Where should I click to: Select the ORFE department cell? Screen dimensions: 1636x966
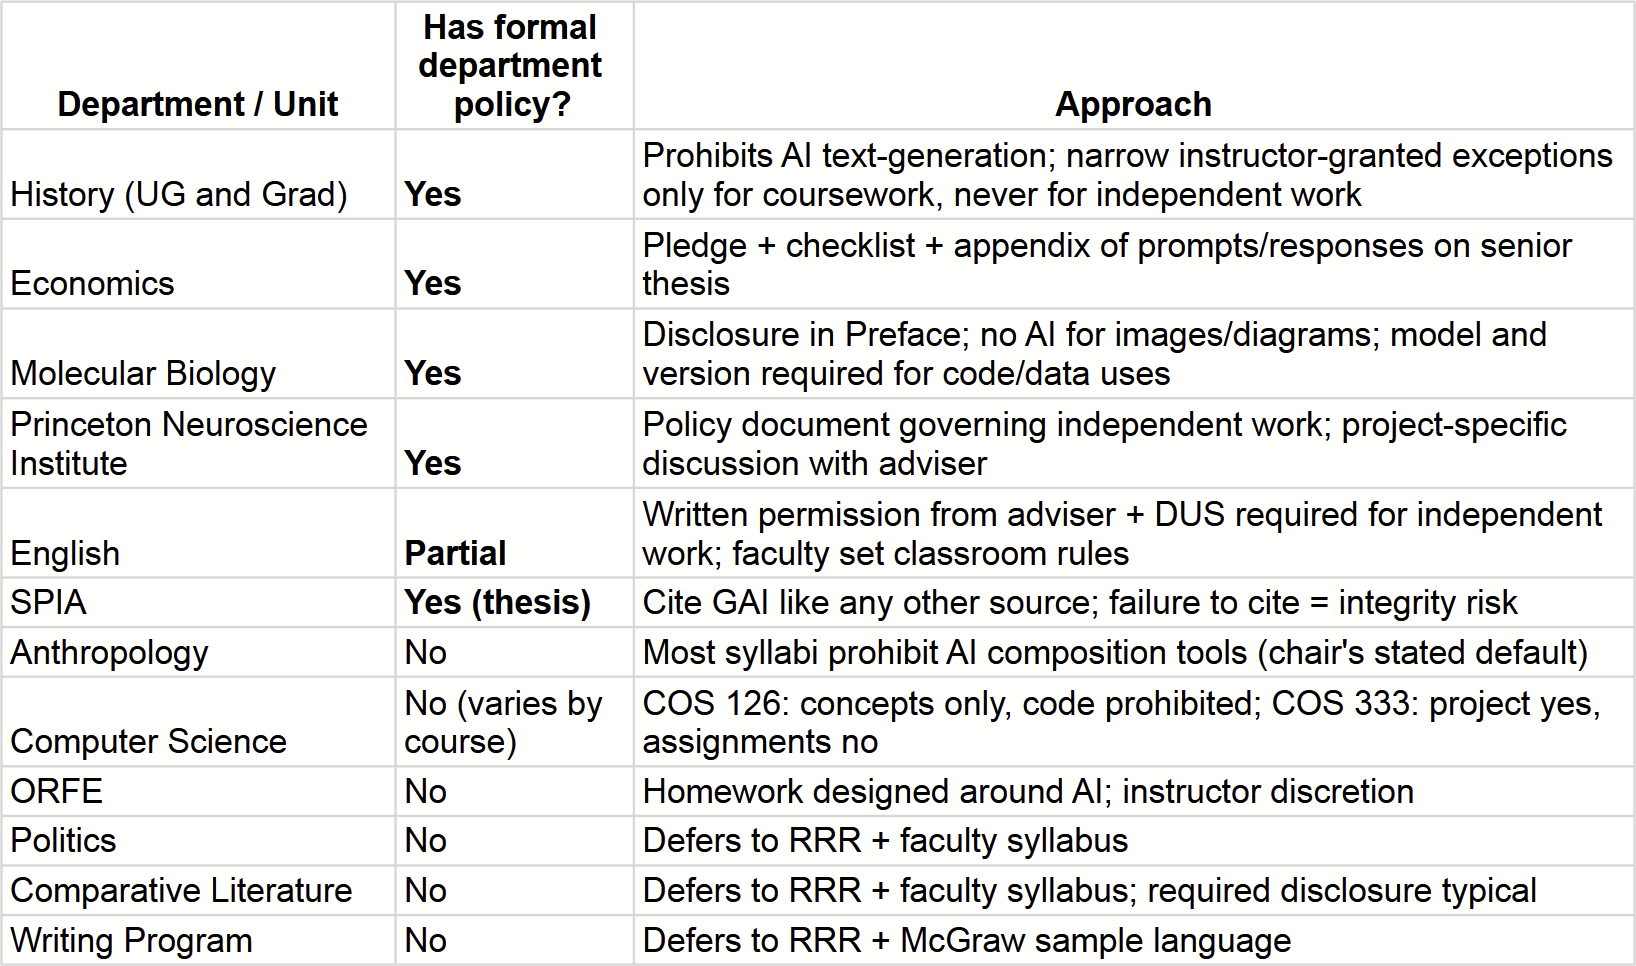198,791
